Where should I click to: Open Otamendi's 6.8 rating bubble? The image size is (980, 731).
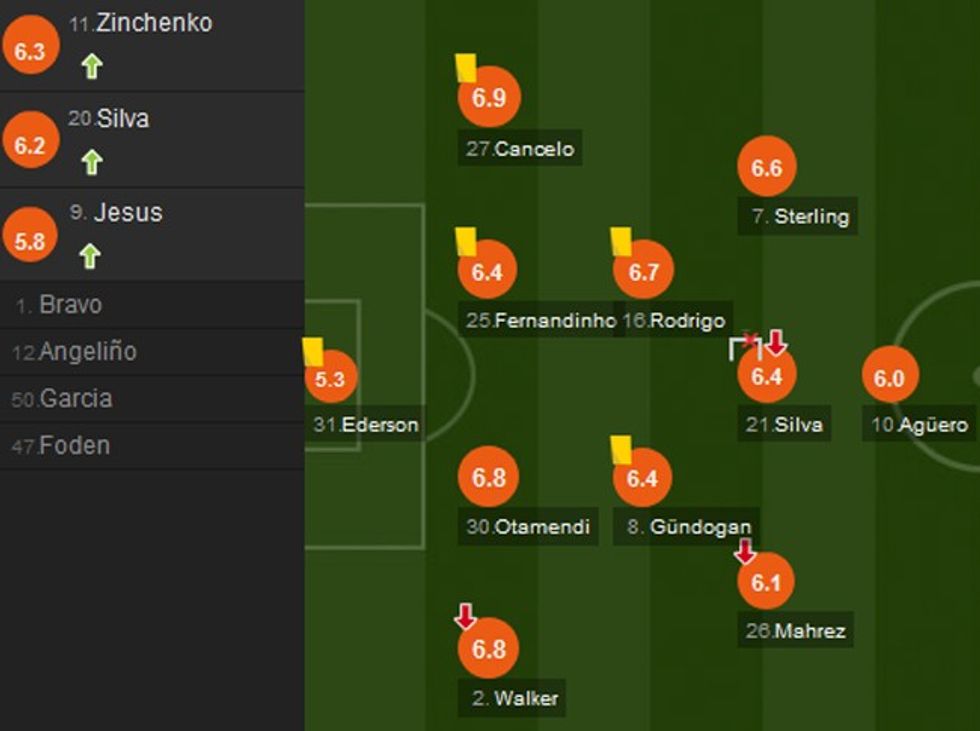tap(488, 478)
